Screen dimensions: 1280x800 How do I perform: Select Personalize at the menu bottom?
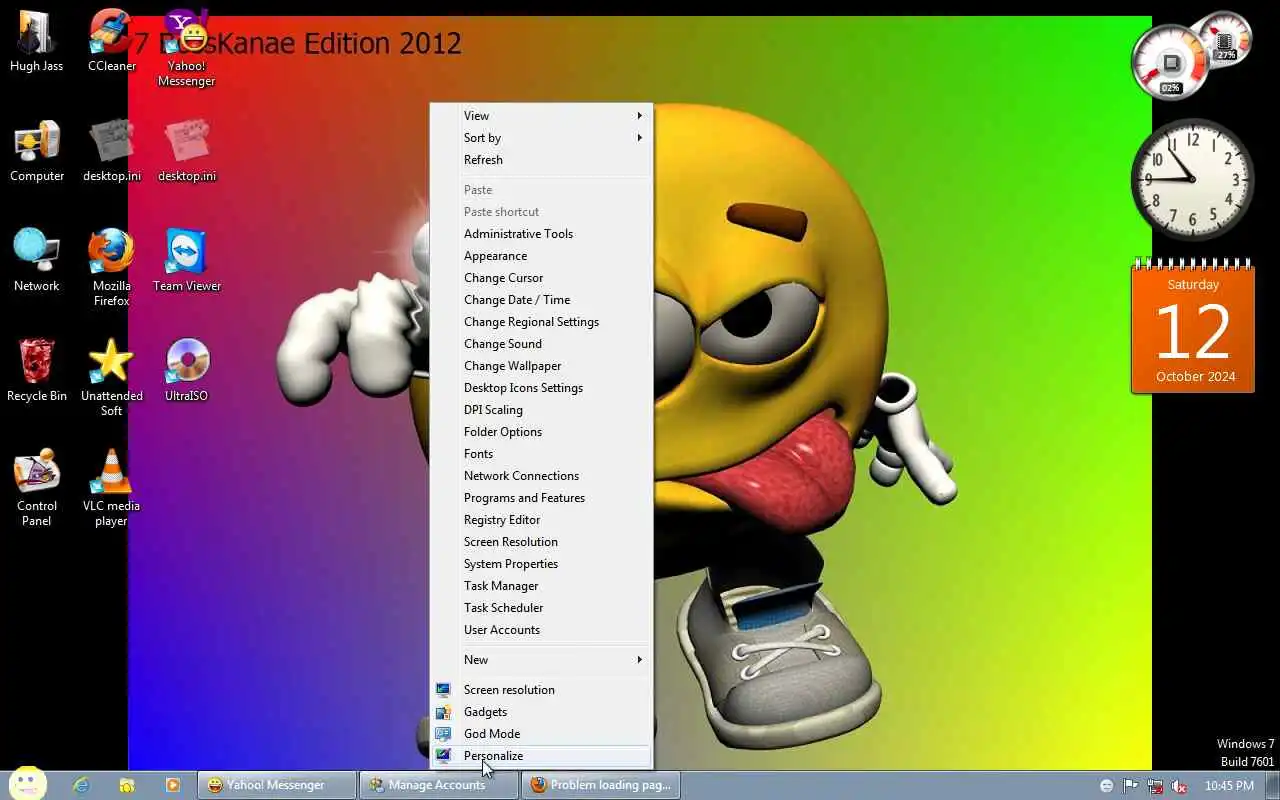tap(541, 756)
